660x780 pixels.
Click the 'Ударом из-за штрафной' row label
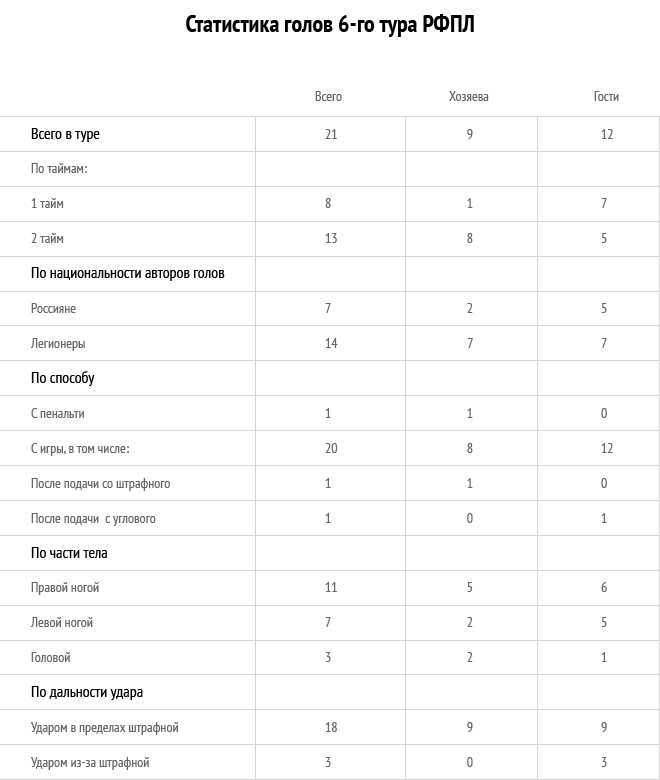click(90, 763)
